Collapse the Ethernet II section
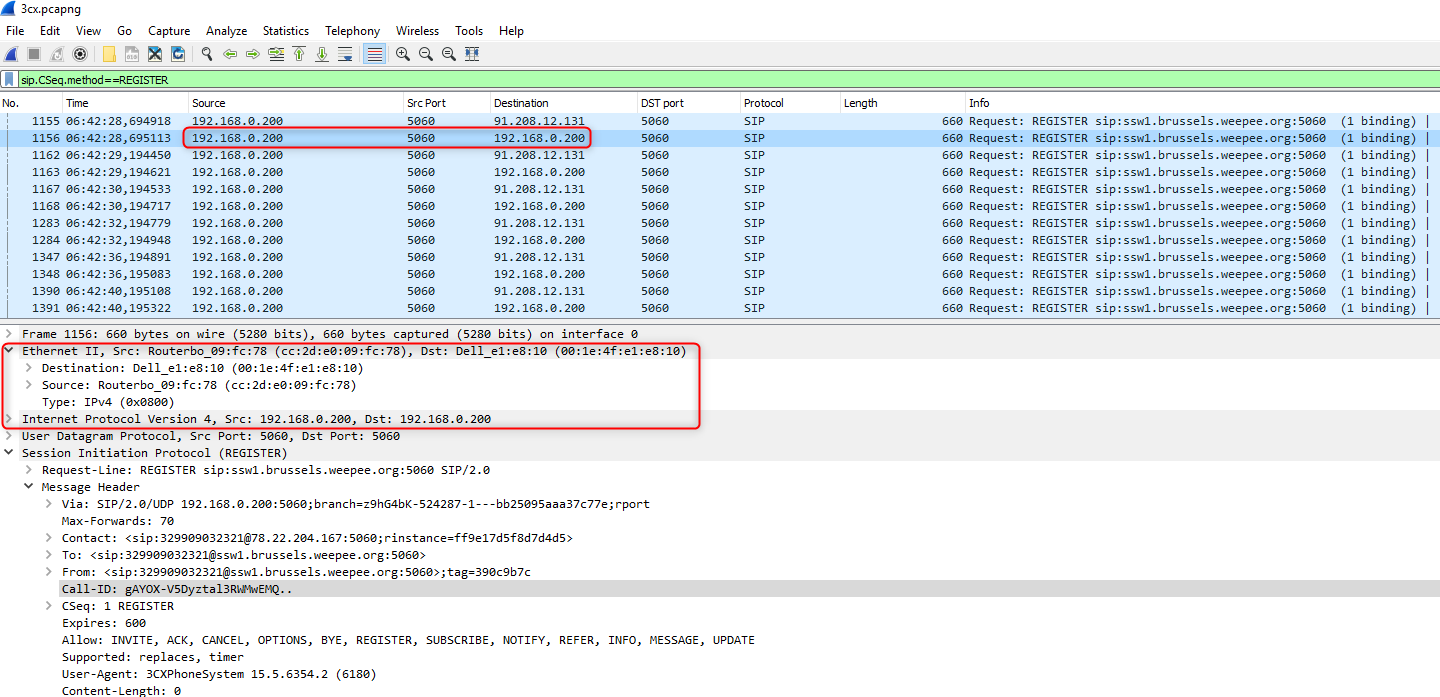The width and height of the screenshot is (1440, 697). click(x=9, y=351)
